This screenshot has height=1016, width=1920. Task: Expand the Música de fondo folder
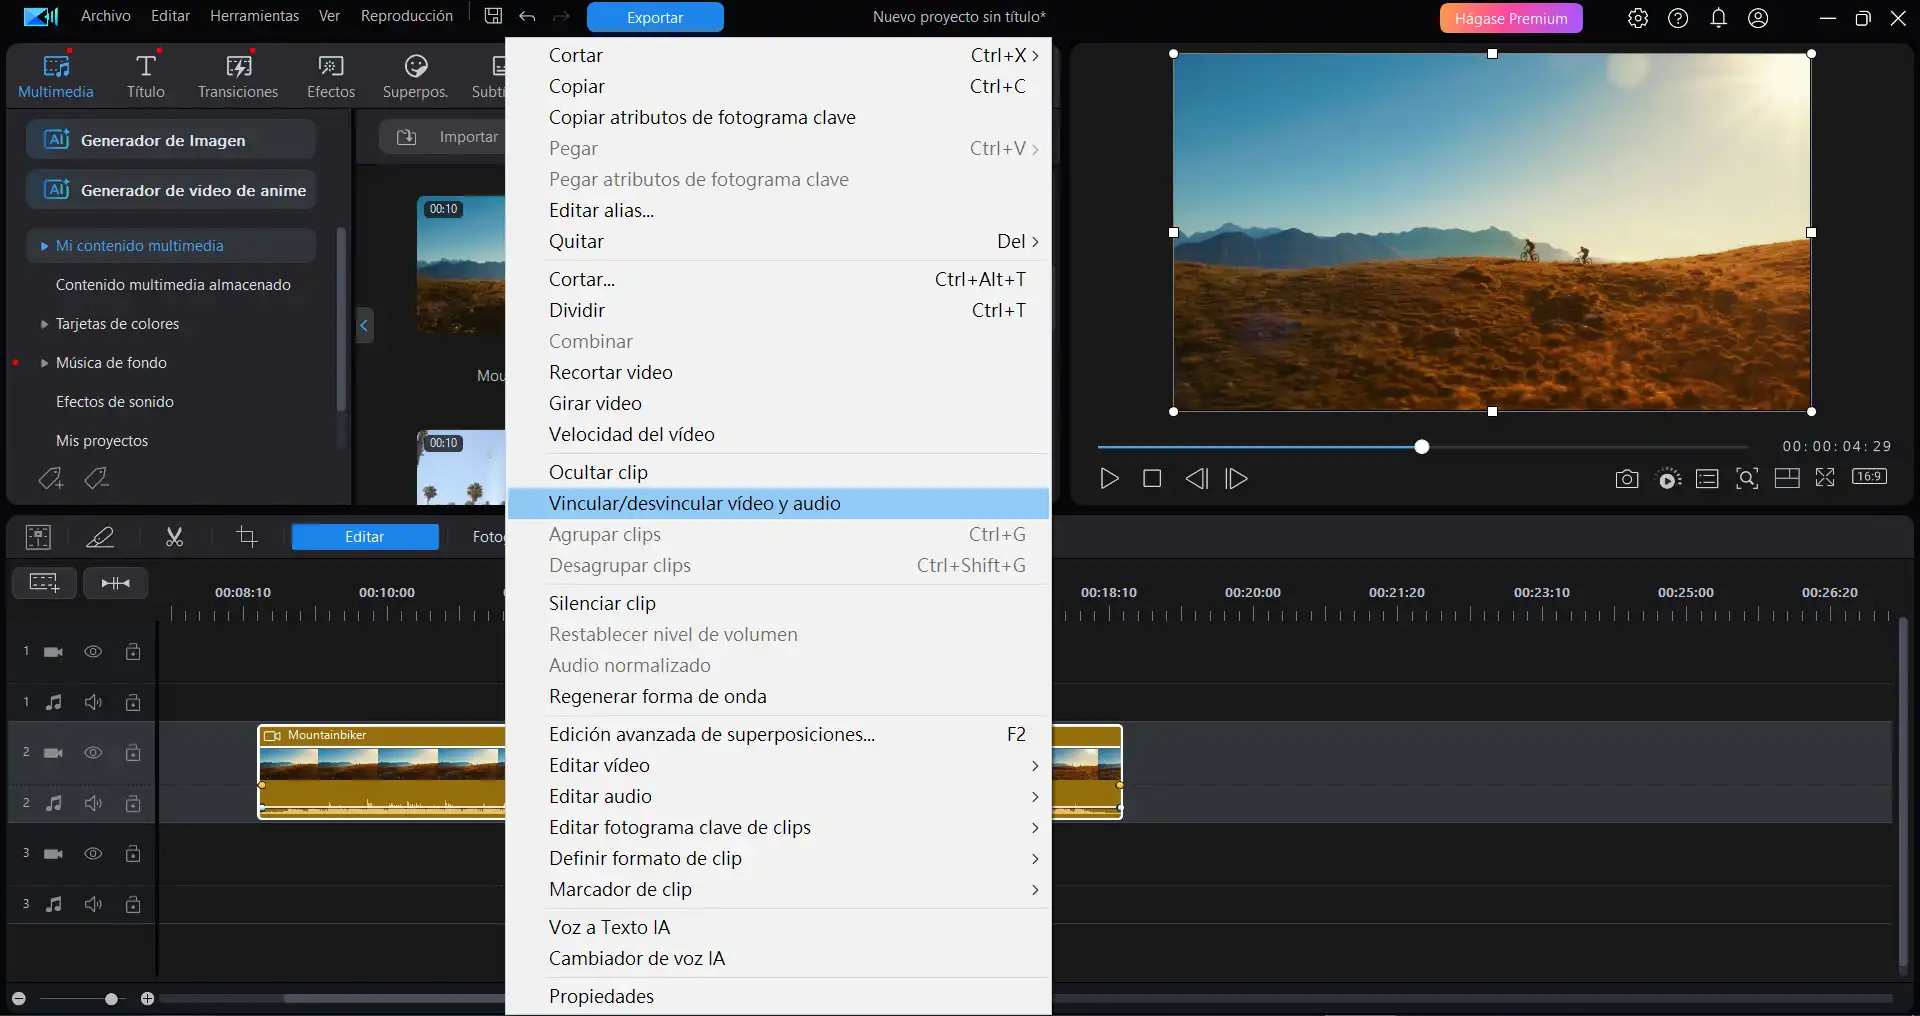tap(44, 363)
